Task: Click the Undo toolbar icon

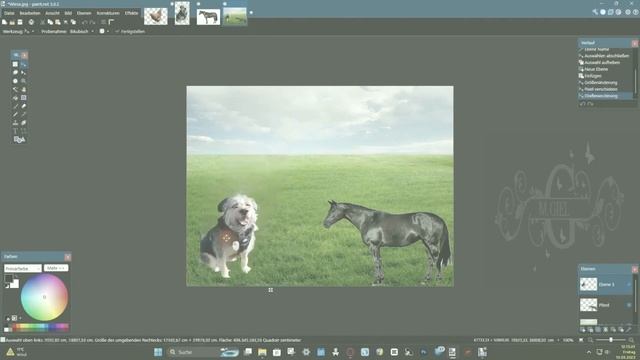Action: [x=84, y=22]
